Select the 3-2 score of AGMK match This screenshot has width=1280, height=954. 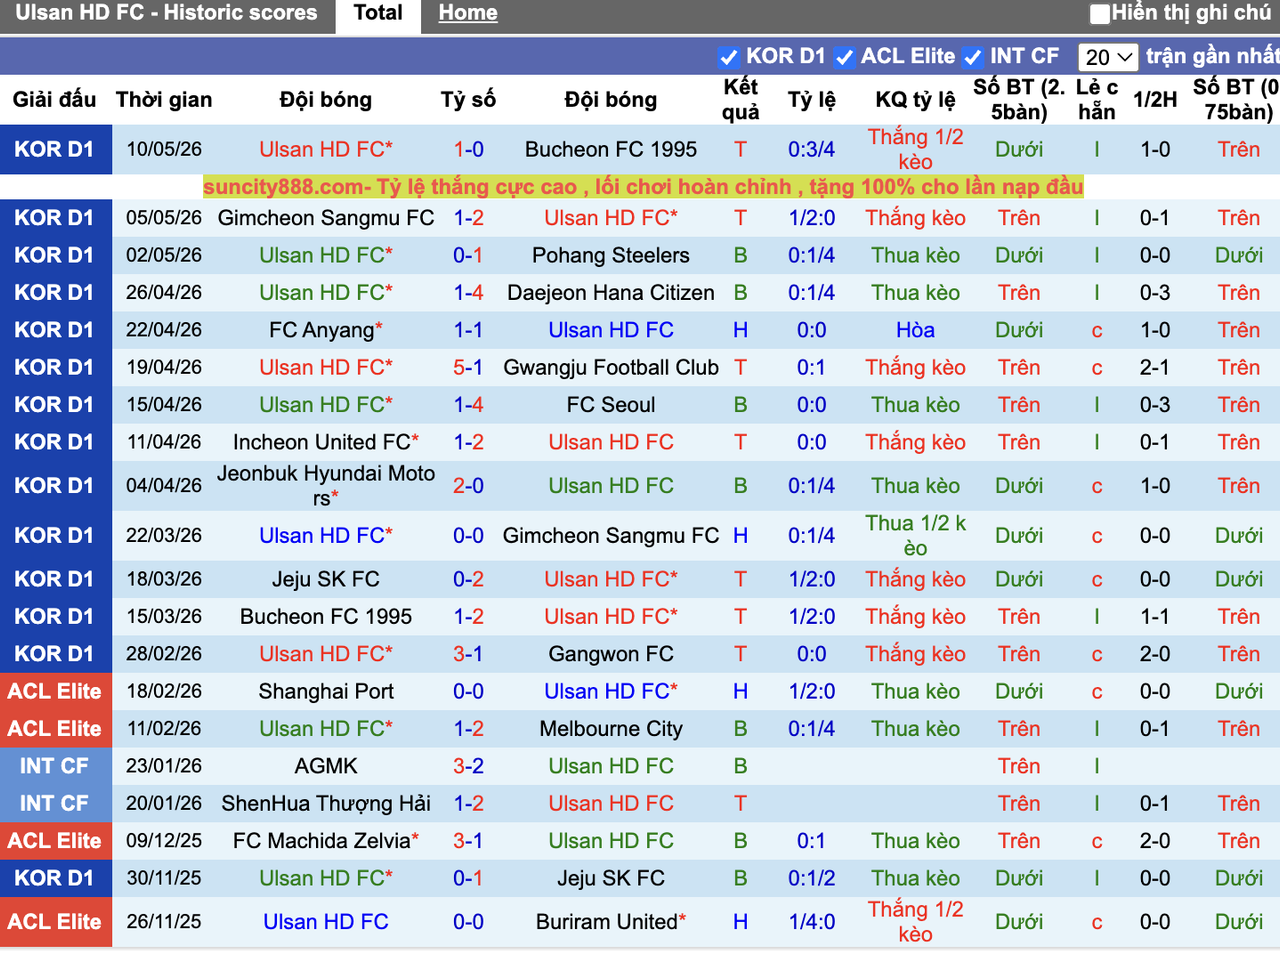click(468, 766)
